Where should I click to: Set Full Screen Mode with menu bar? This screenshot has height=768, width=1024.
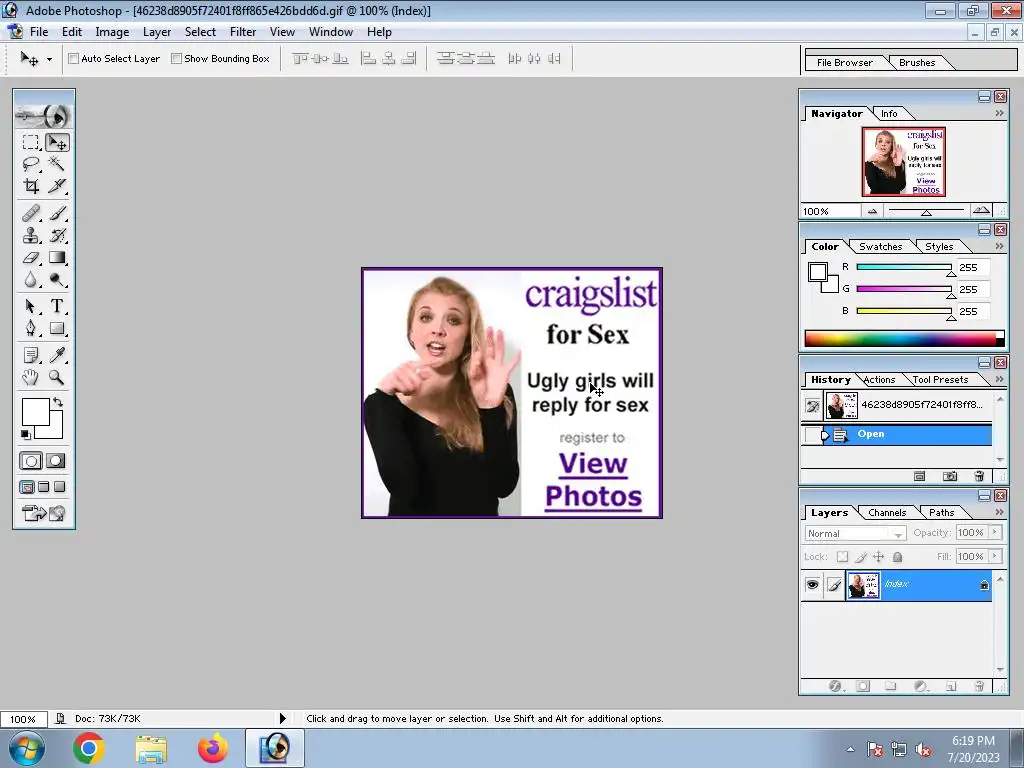(x=44, y=487)
